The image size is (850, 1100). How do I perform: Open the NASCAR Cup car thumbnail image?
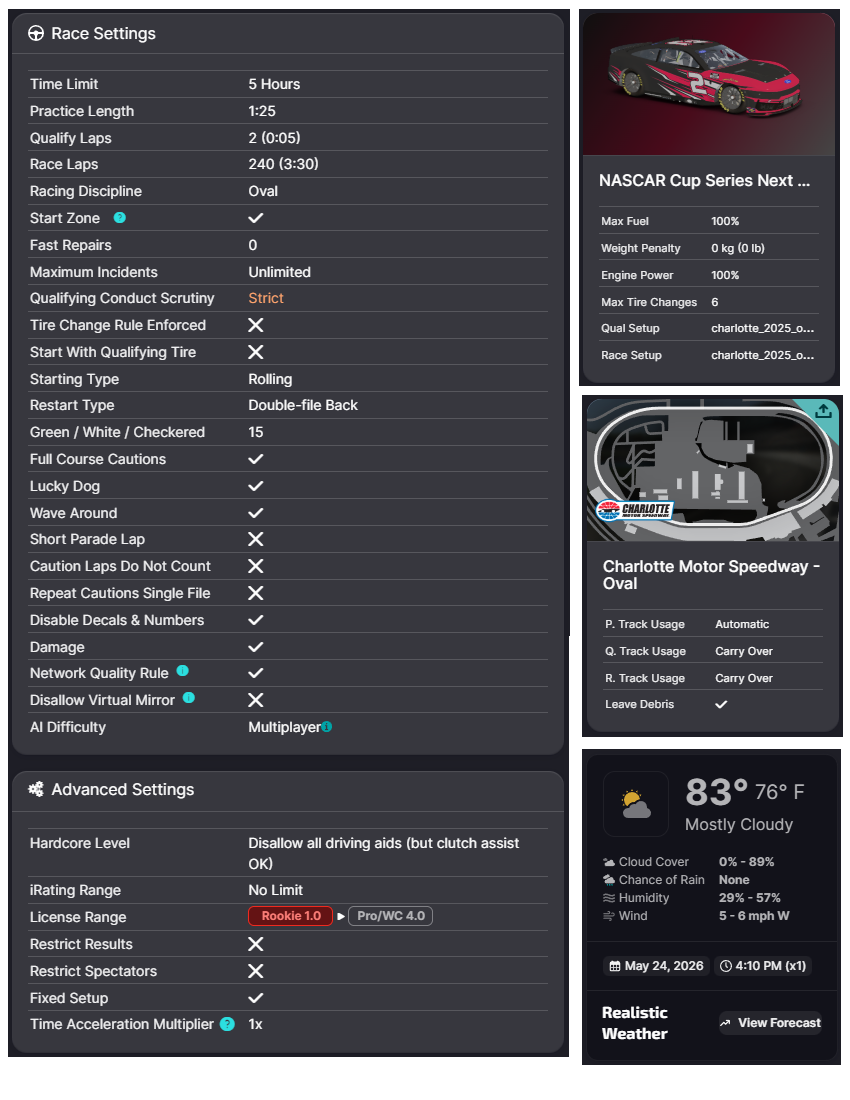[709, 84]
